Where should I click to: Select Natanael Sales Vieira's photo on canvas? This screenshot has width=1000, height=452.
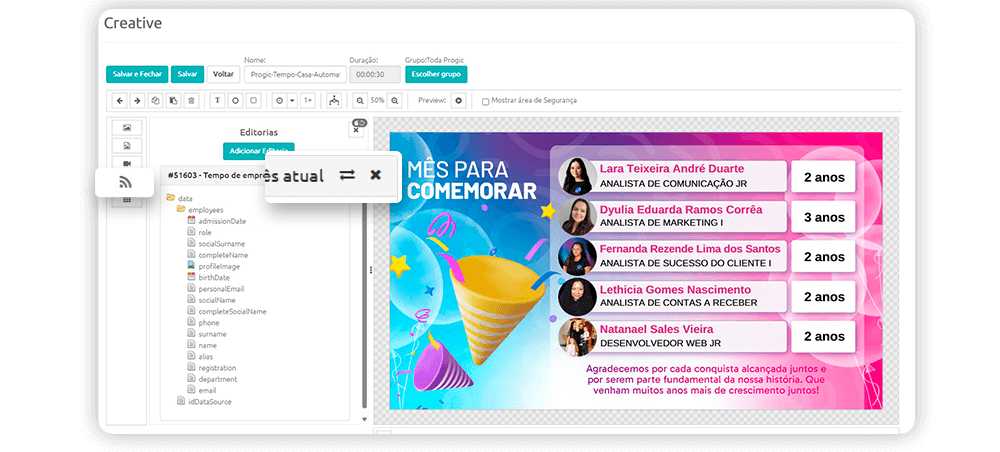coord(577,337)
